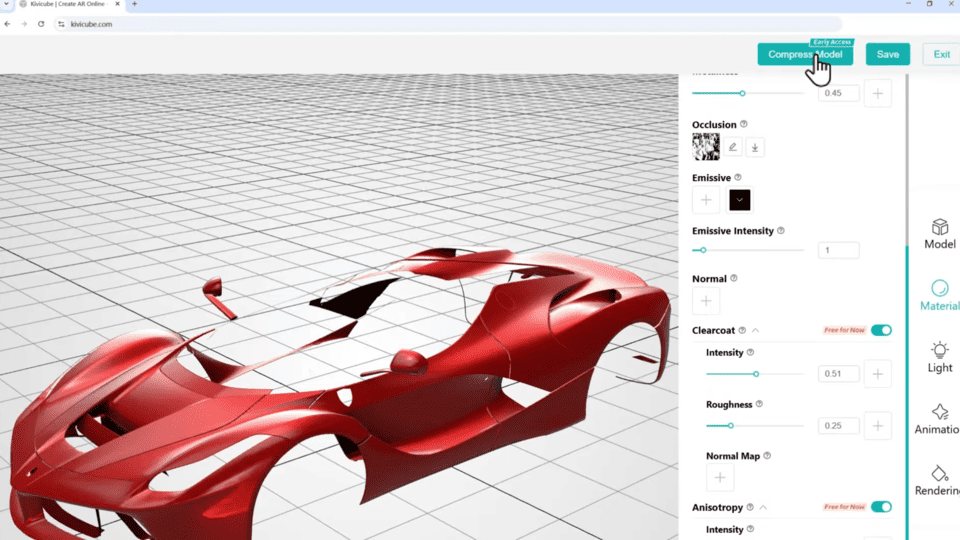Open the Light settings panel

pos(940,358)
